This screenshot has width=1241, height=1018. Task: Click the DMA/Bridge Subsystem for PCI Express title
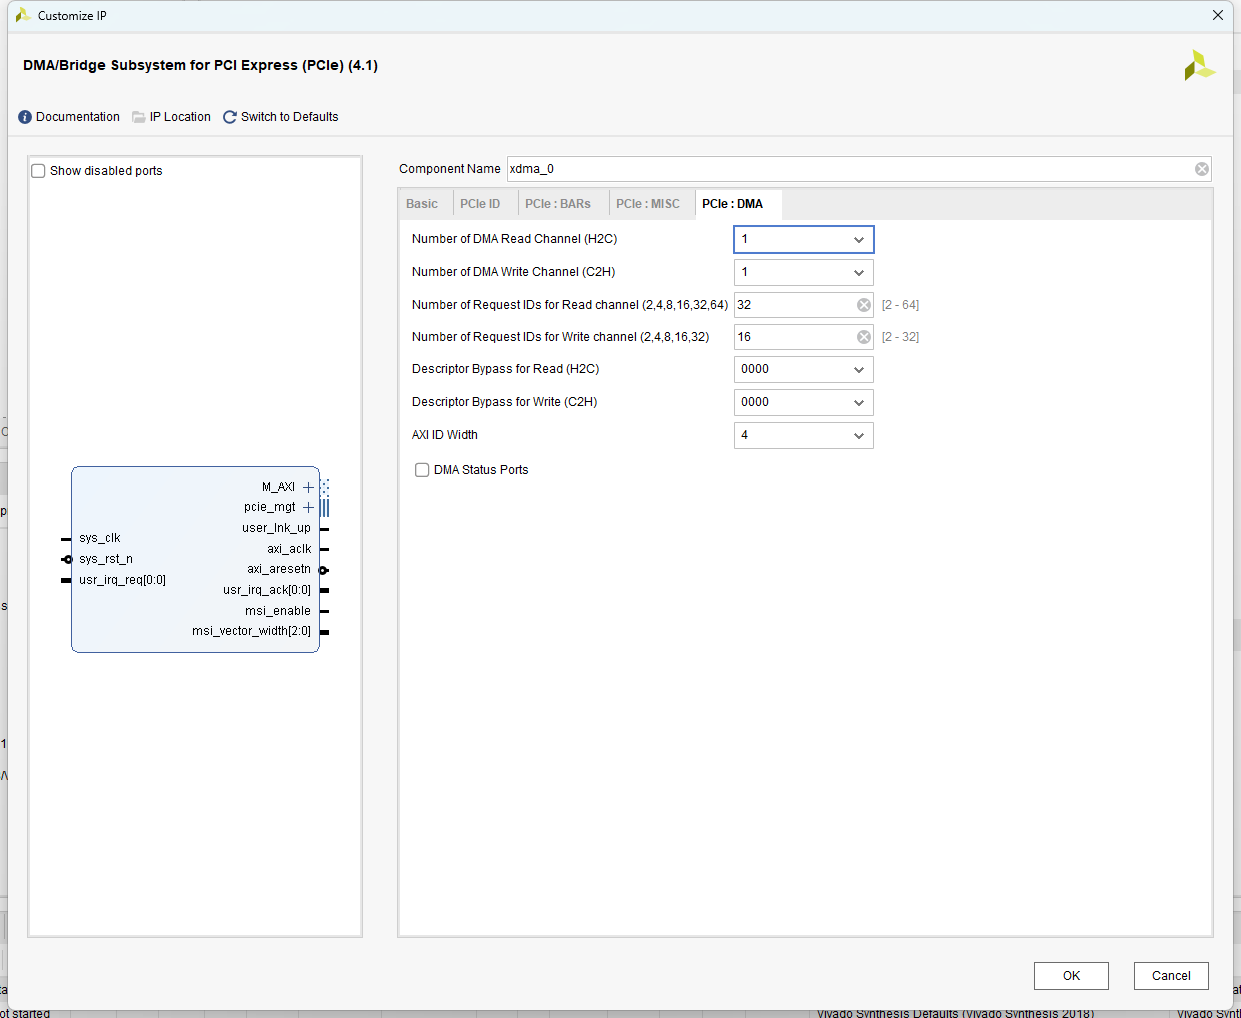(200, 65)
